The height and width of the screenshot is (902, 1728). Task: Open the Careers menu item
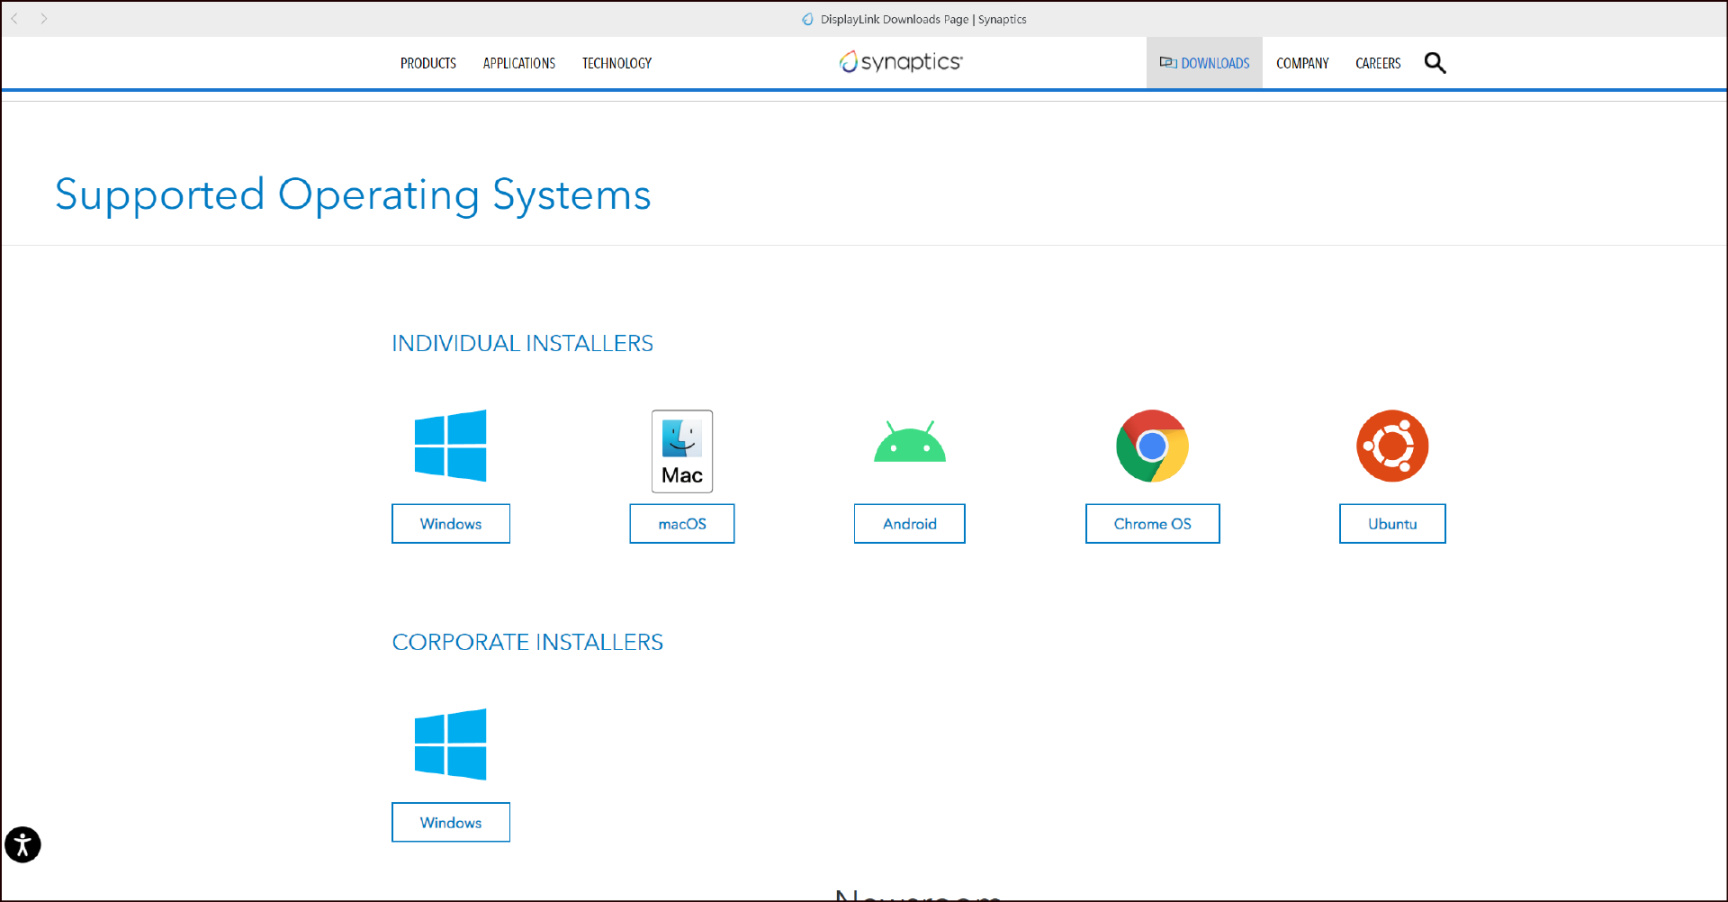coord(1378,63)
